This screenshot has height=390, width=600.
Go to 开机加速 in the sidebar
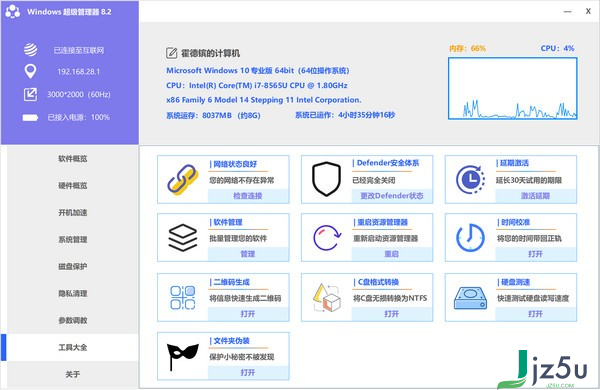[x=73, y=212]
